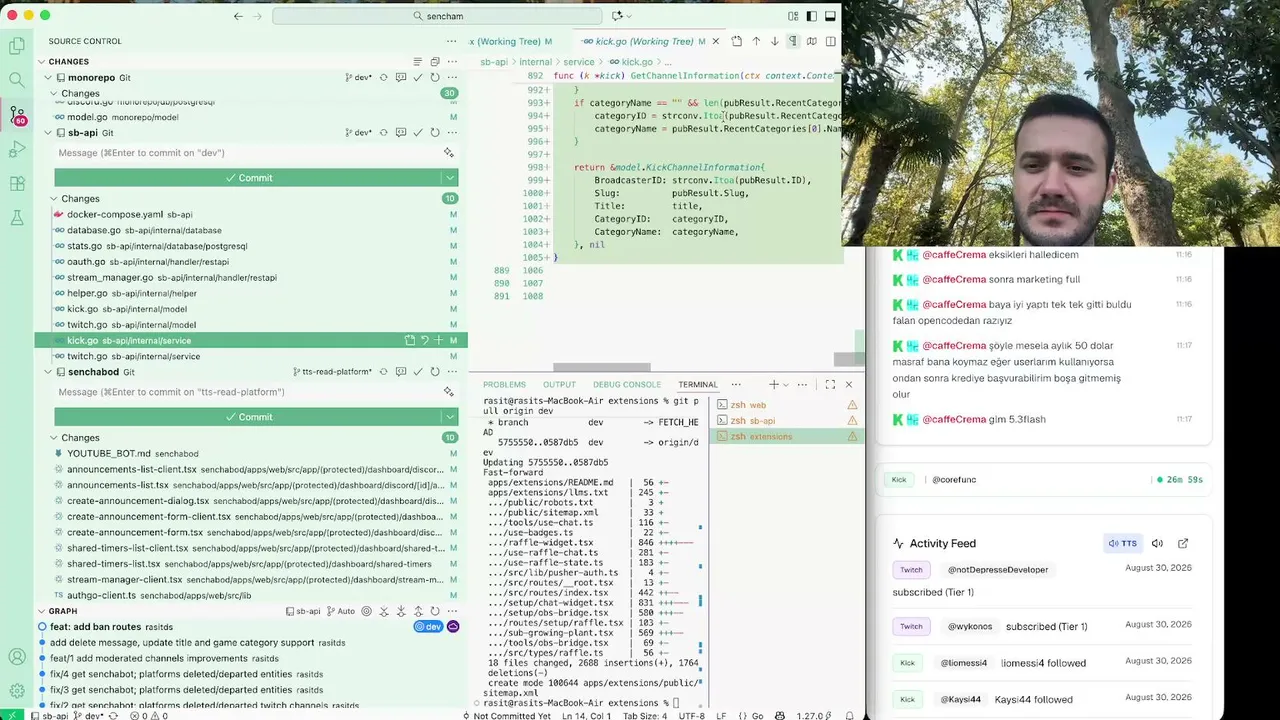Click the Go language mode in the status bar

757,715
